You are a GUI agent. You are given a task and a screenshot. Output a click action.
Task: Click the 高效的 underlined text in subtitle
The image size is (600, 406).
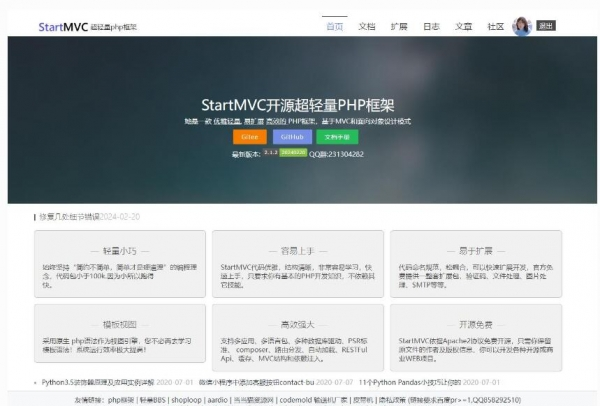coord(276,121)
